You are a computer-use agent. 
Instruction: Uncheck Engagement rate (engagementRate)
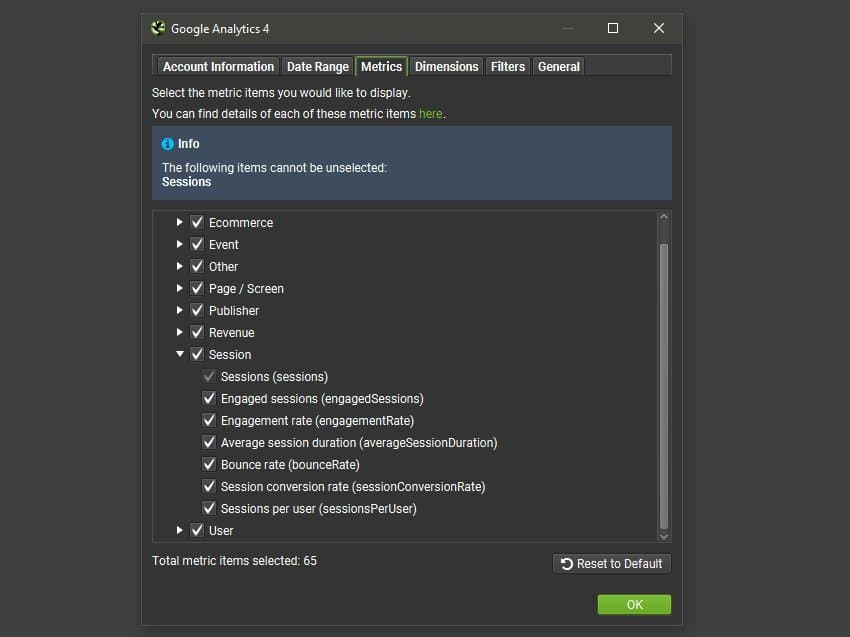[209, 420]
